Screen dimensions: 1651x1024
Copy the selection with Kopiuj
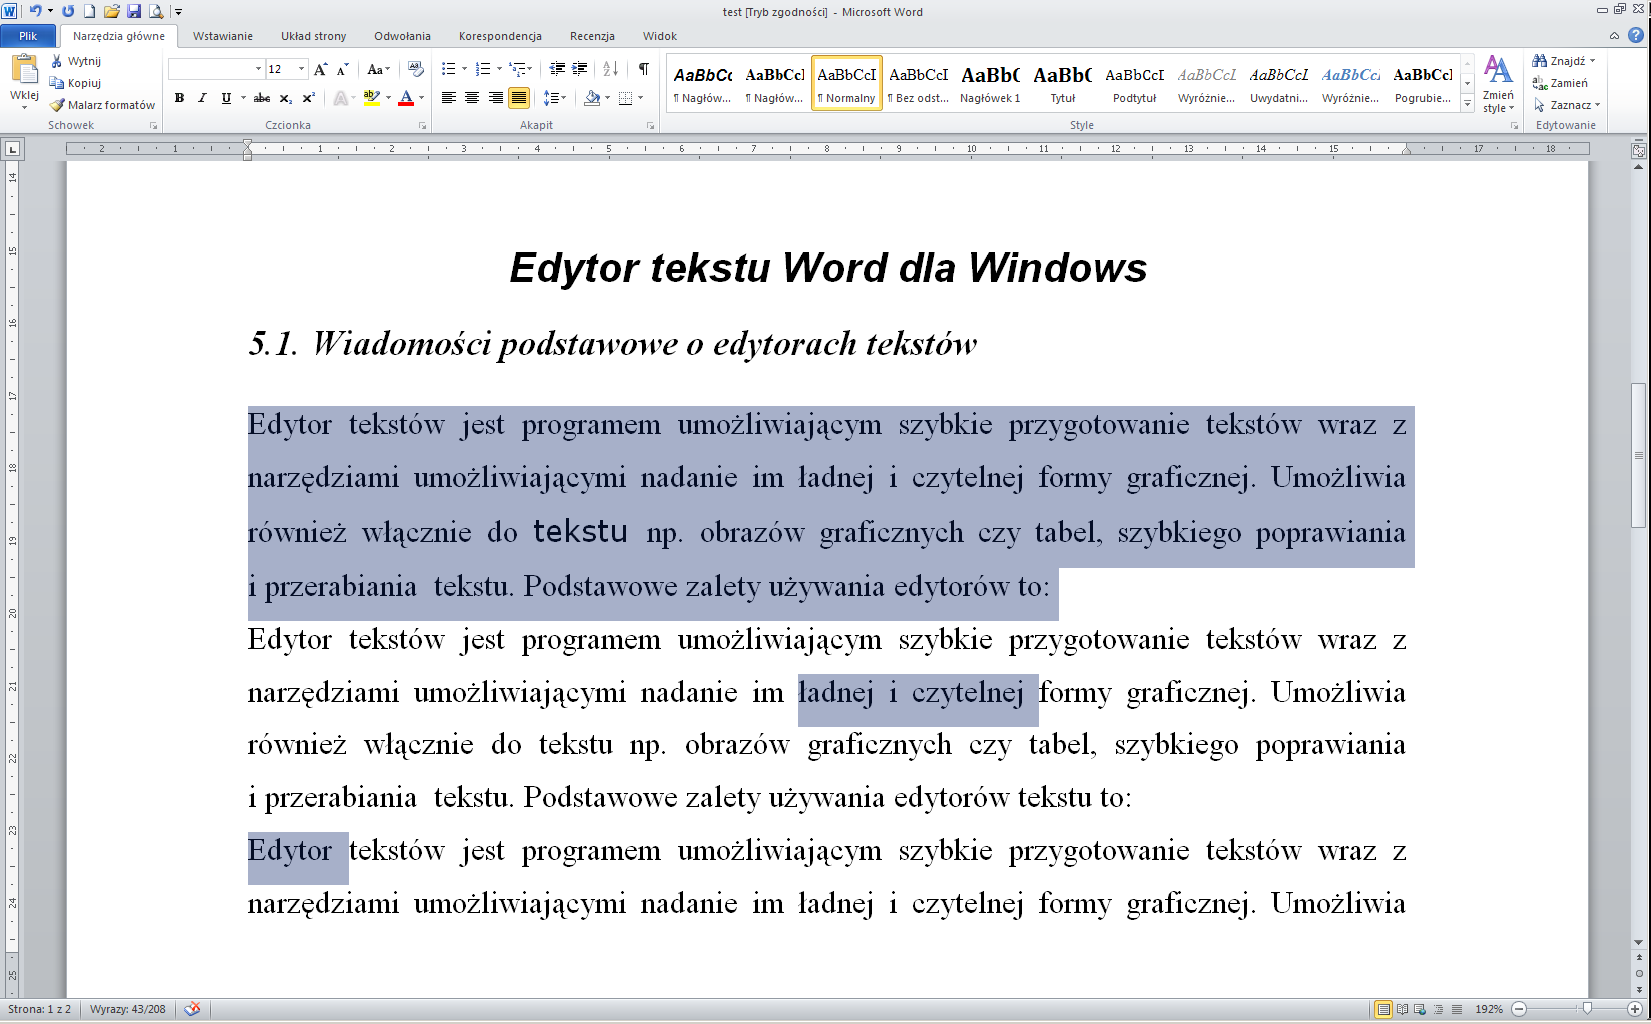76,83
